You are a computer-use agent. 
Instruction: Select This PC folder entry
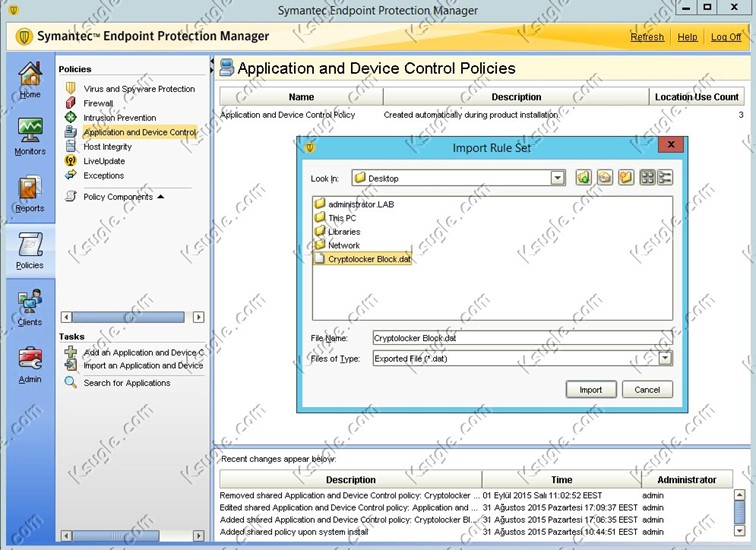click(336, 218)
